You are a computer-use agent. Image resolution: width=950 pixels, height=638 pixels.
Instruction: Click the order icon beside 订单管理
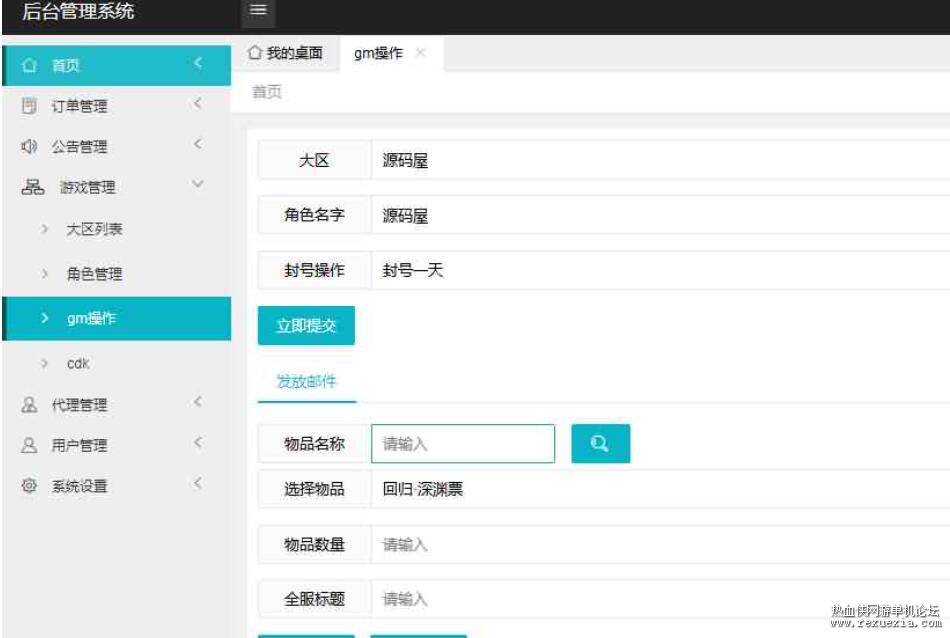[x=29, y=105]
